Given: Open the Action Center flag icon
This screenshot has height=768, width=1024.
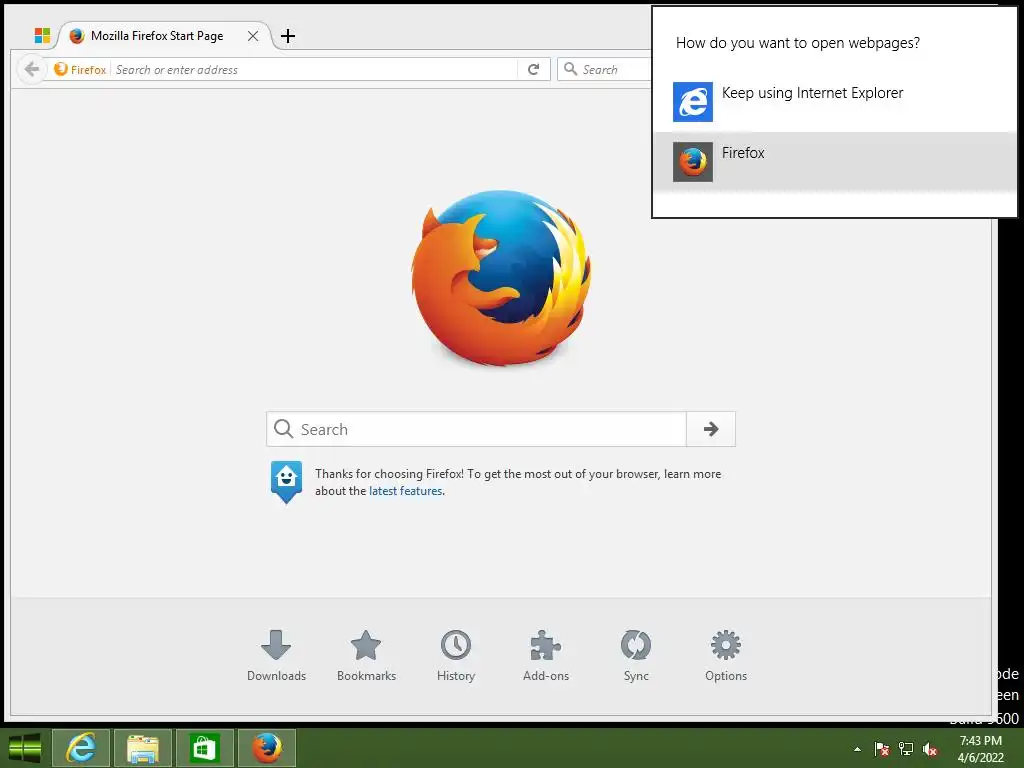Looking at the screenshot, I should pos(882,749).
